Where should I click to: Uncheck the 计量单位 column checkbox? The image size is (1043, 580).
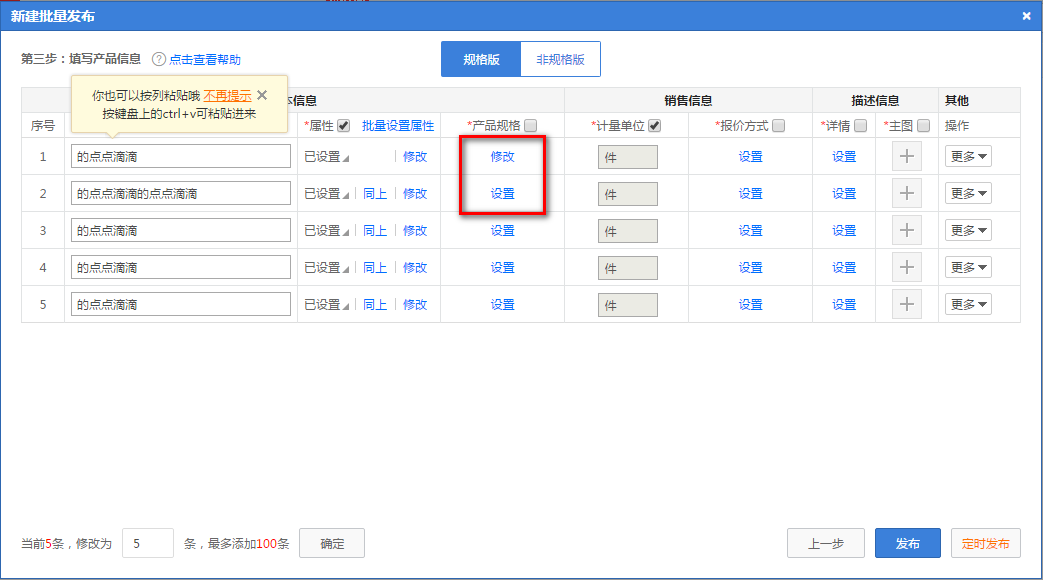point(655,126)
